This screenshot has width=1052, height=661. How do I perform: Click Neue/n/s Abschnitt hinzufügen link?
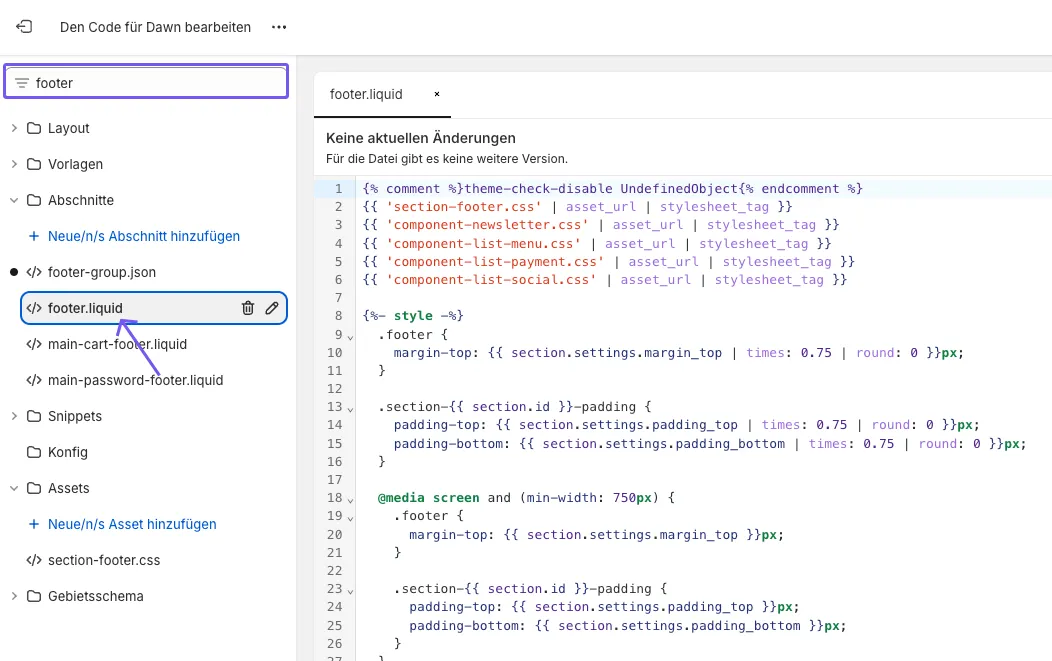point(144,236)
